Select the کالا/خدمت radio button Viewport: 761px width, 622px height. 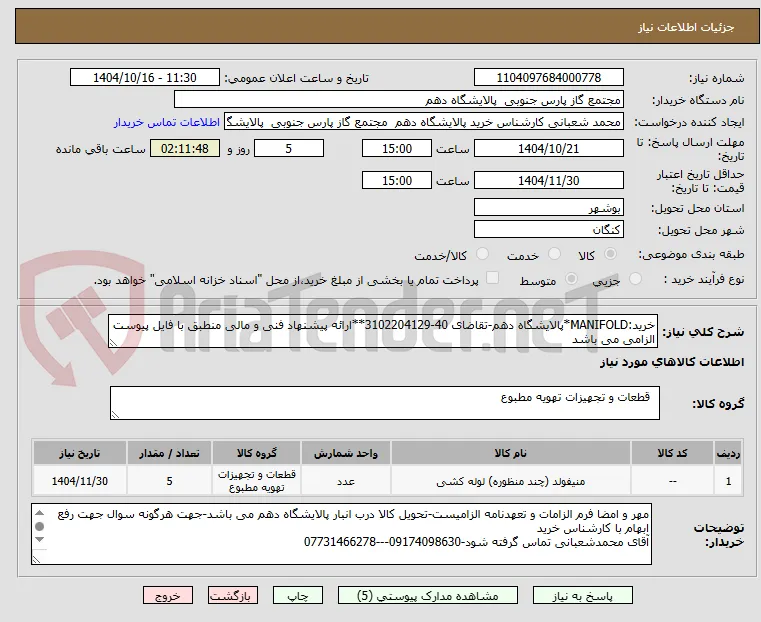pos(482,254)
